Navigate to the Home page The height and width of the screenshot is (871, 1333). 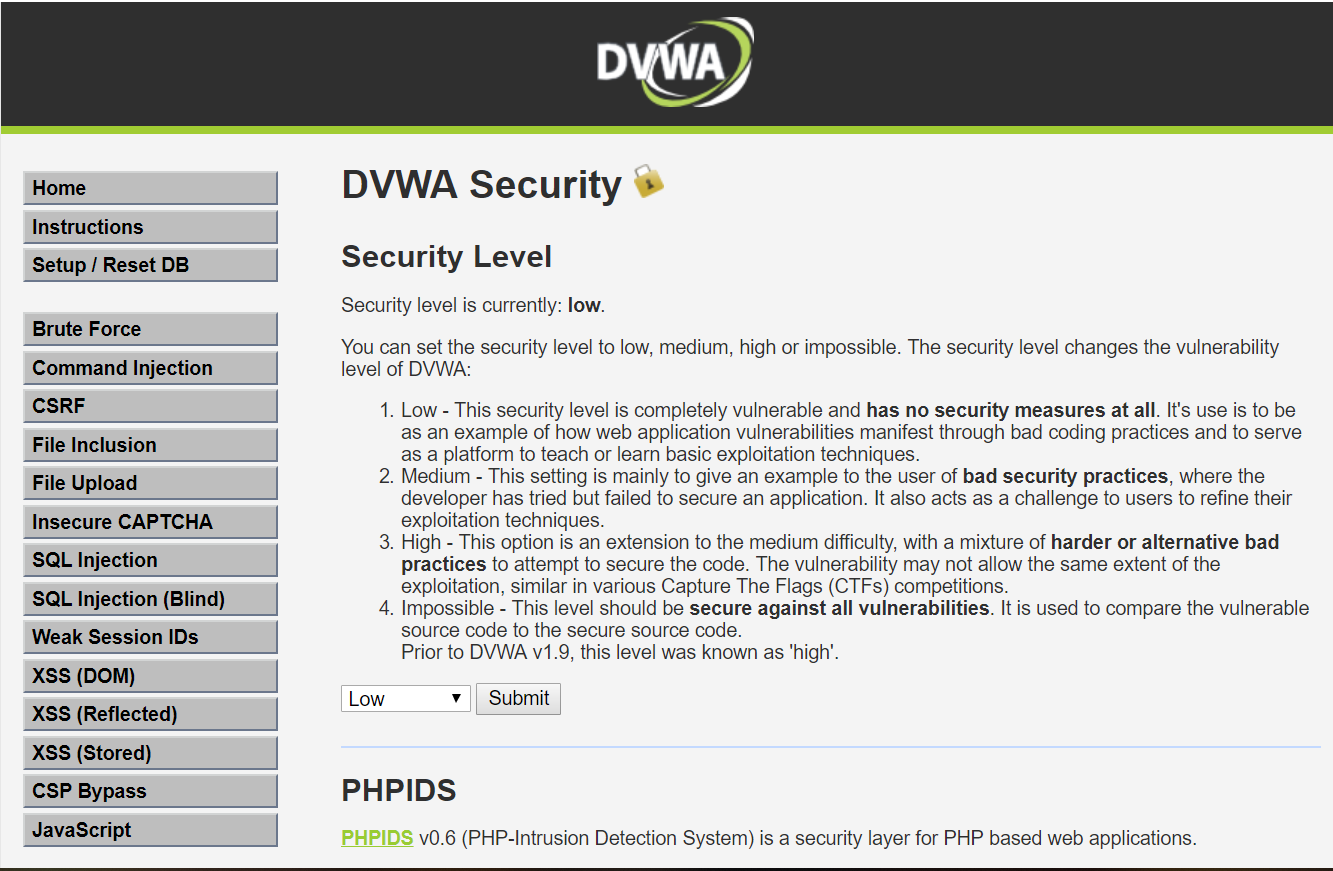coord(149,187)
